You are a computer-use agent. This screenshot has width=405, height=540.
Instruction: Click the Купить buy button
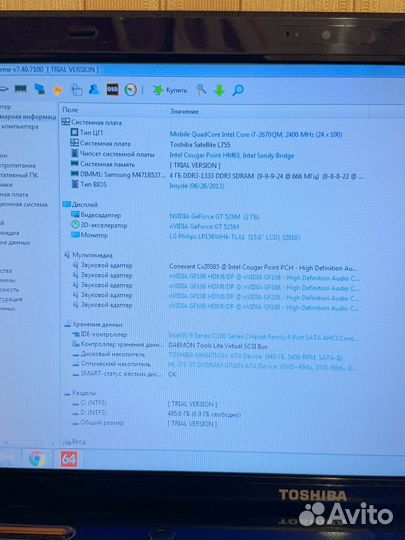170,90
